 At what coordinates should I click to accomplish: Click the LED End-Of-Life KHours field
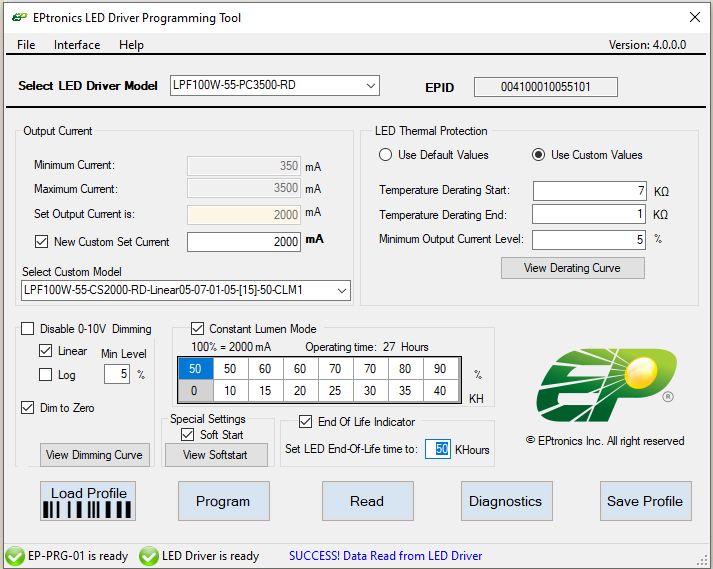[438, 449]
